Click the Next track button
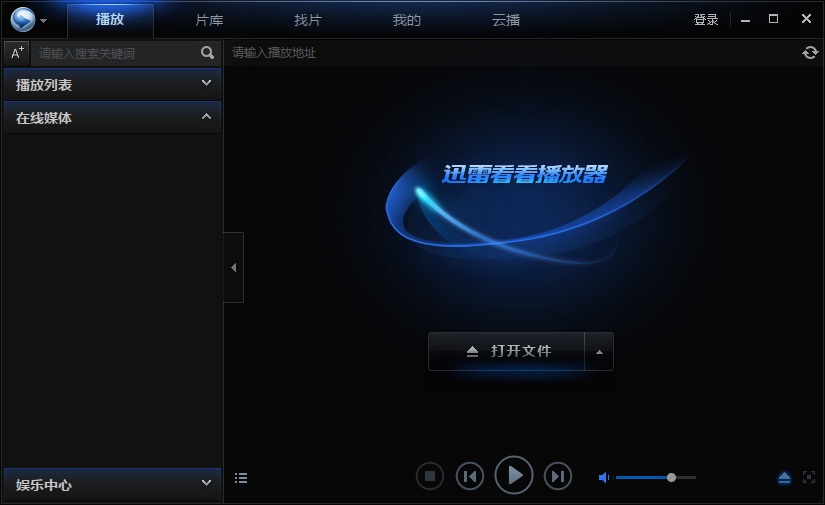 pyautogui.click(x=558, y=476)
